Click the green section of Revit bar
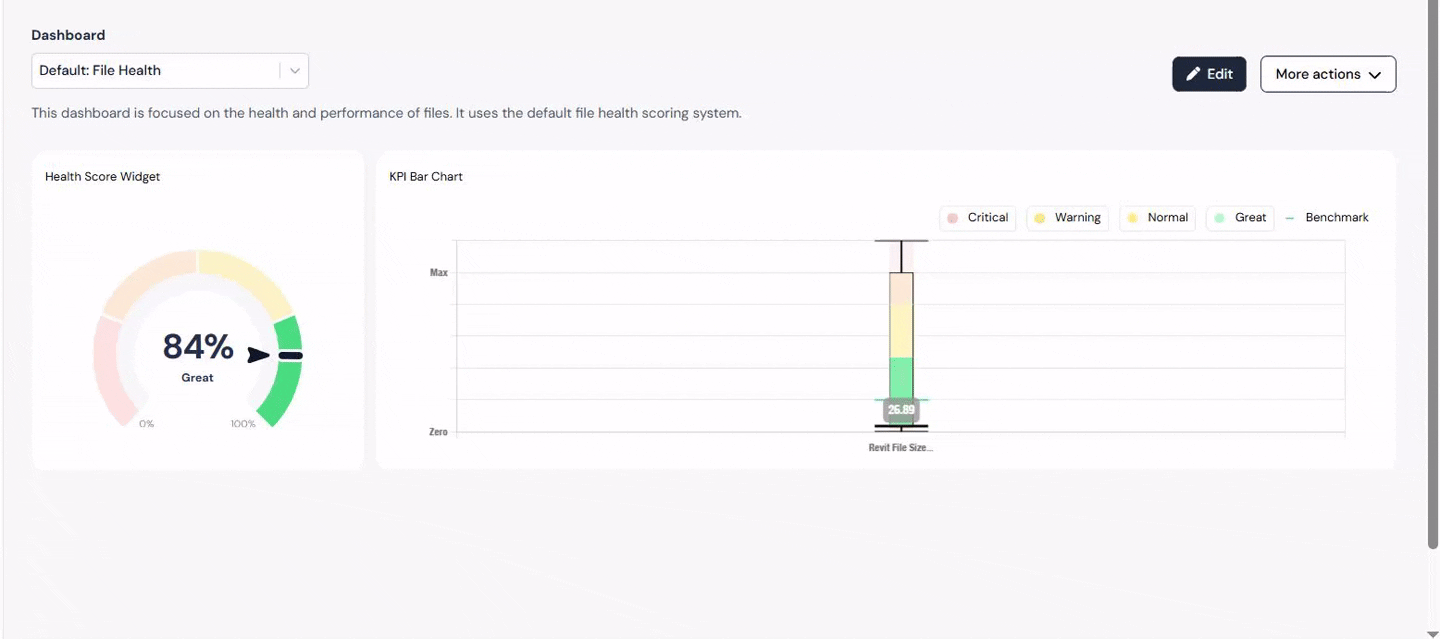 [x=901, y=378]
